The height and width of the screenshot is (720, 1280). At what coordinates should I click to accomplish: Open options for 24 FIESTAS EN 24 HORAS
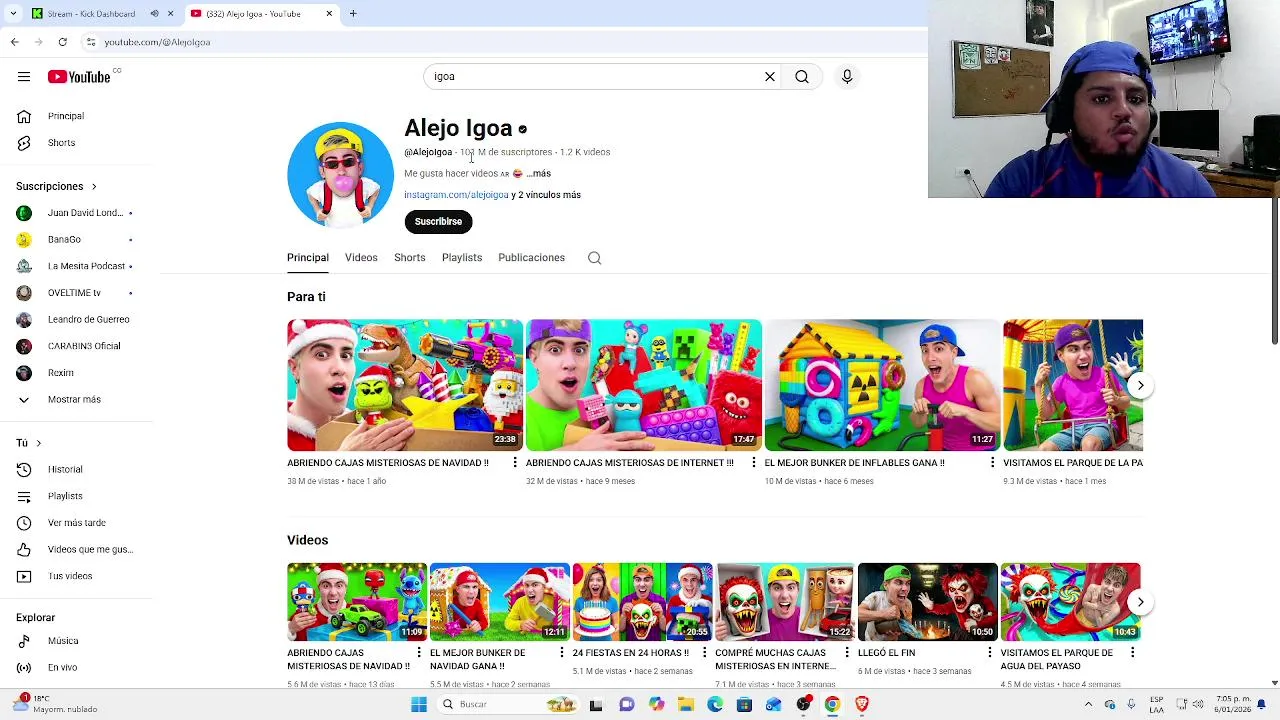[704, 653]
